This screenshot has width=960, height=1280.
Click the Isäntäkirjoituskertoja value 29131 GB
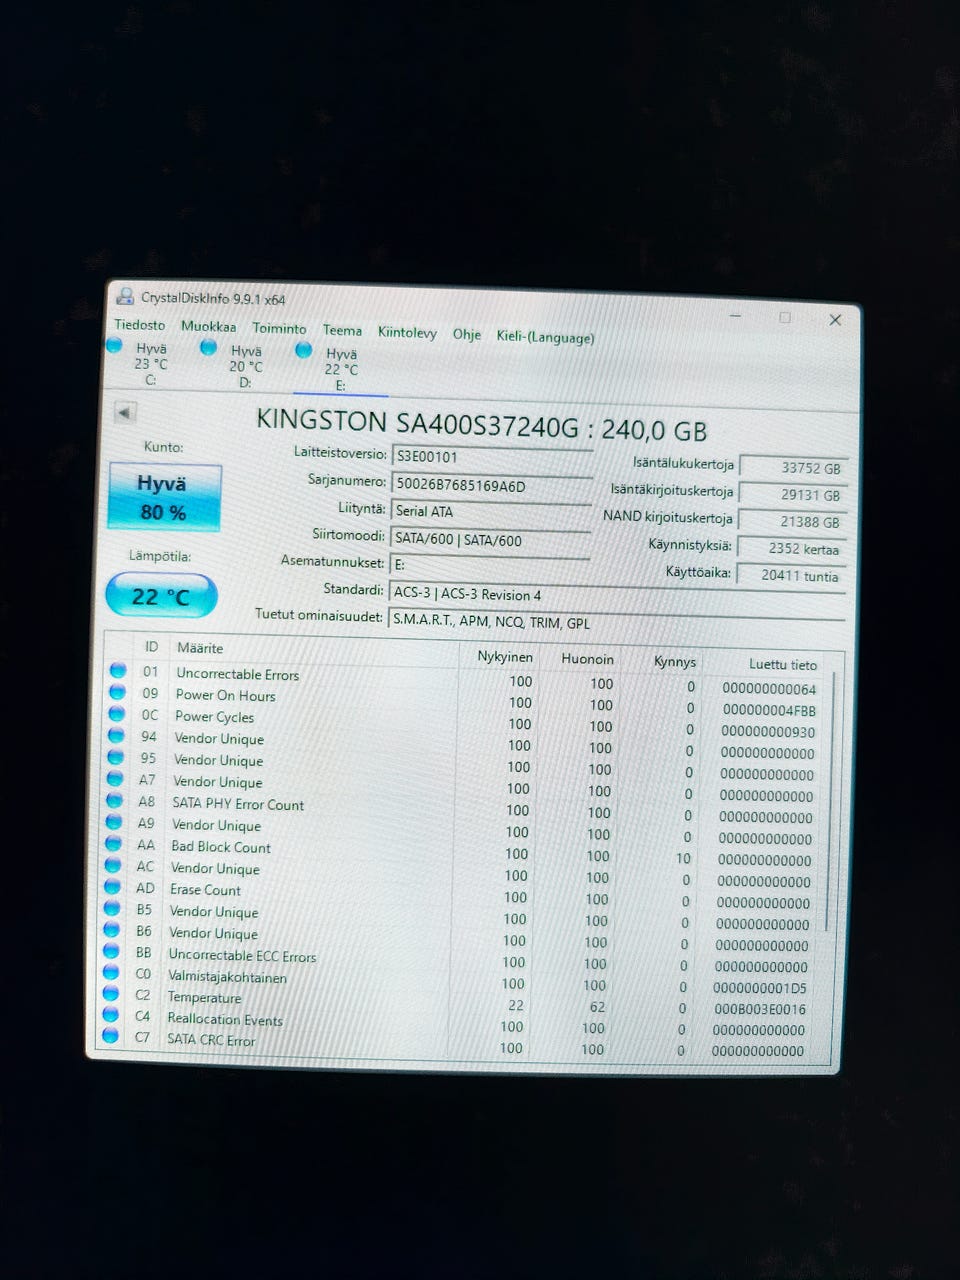coord(794,495)
